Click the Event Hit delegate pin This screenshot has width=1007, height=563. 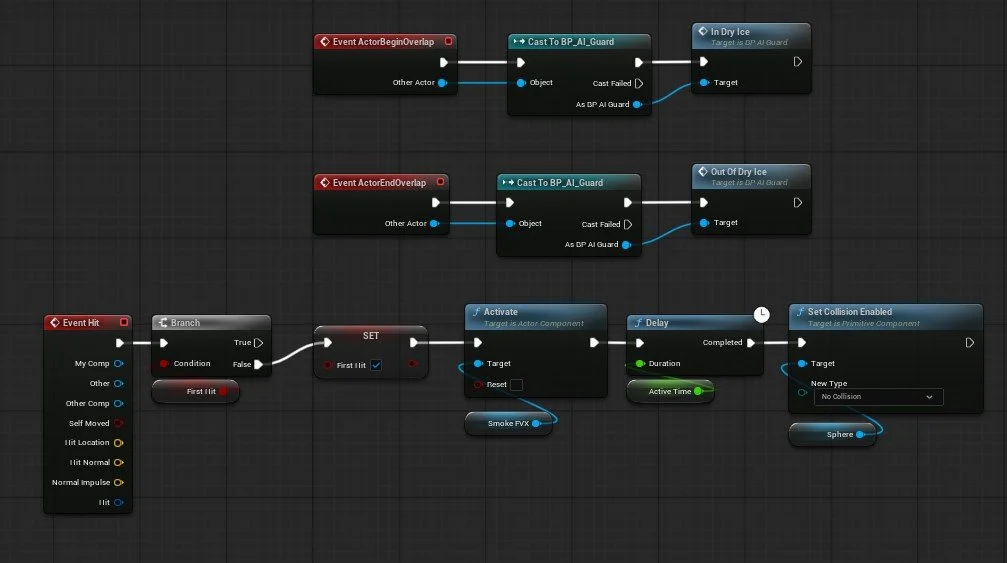tap(124, 322)
